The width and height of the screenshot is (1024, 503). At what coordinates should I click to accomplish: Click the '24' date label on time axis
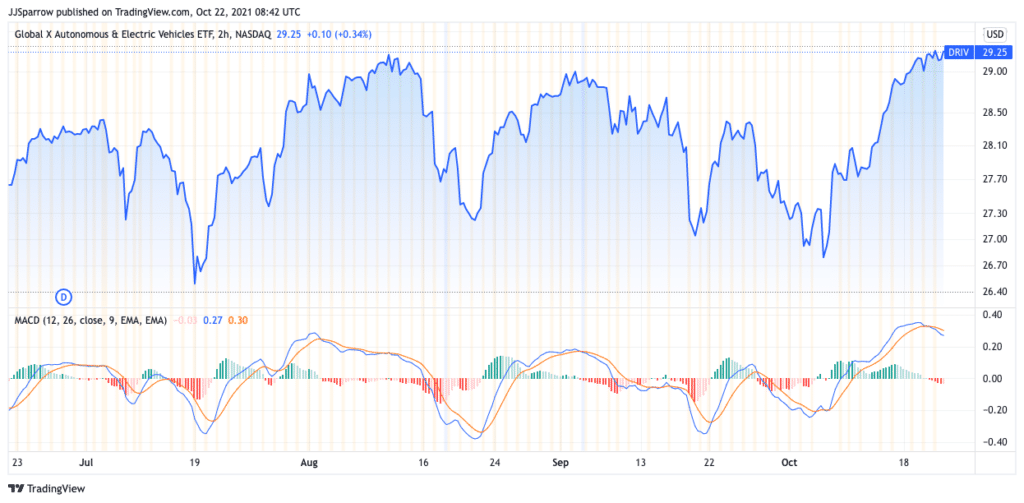pyautogui.click(x=494, y=463)
